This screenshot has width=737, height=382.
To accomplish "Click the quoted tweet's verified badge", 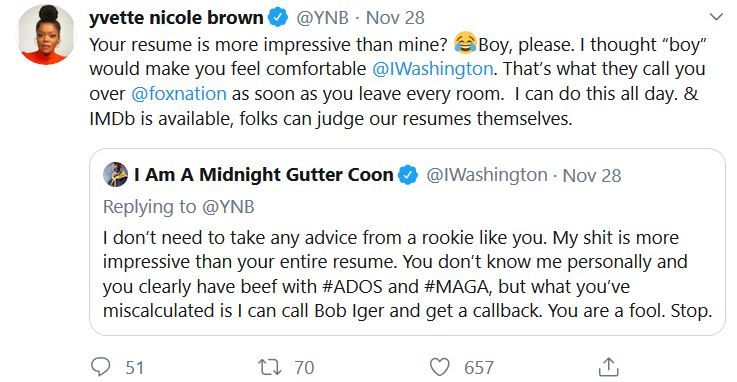I will 408,175.
